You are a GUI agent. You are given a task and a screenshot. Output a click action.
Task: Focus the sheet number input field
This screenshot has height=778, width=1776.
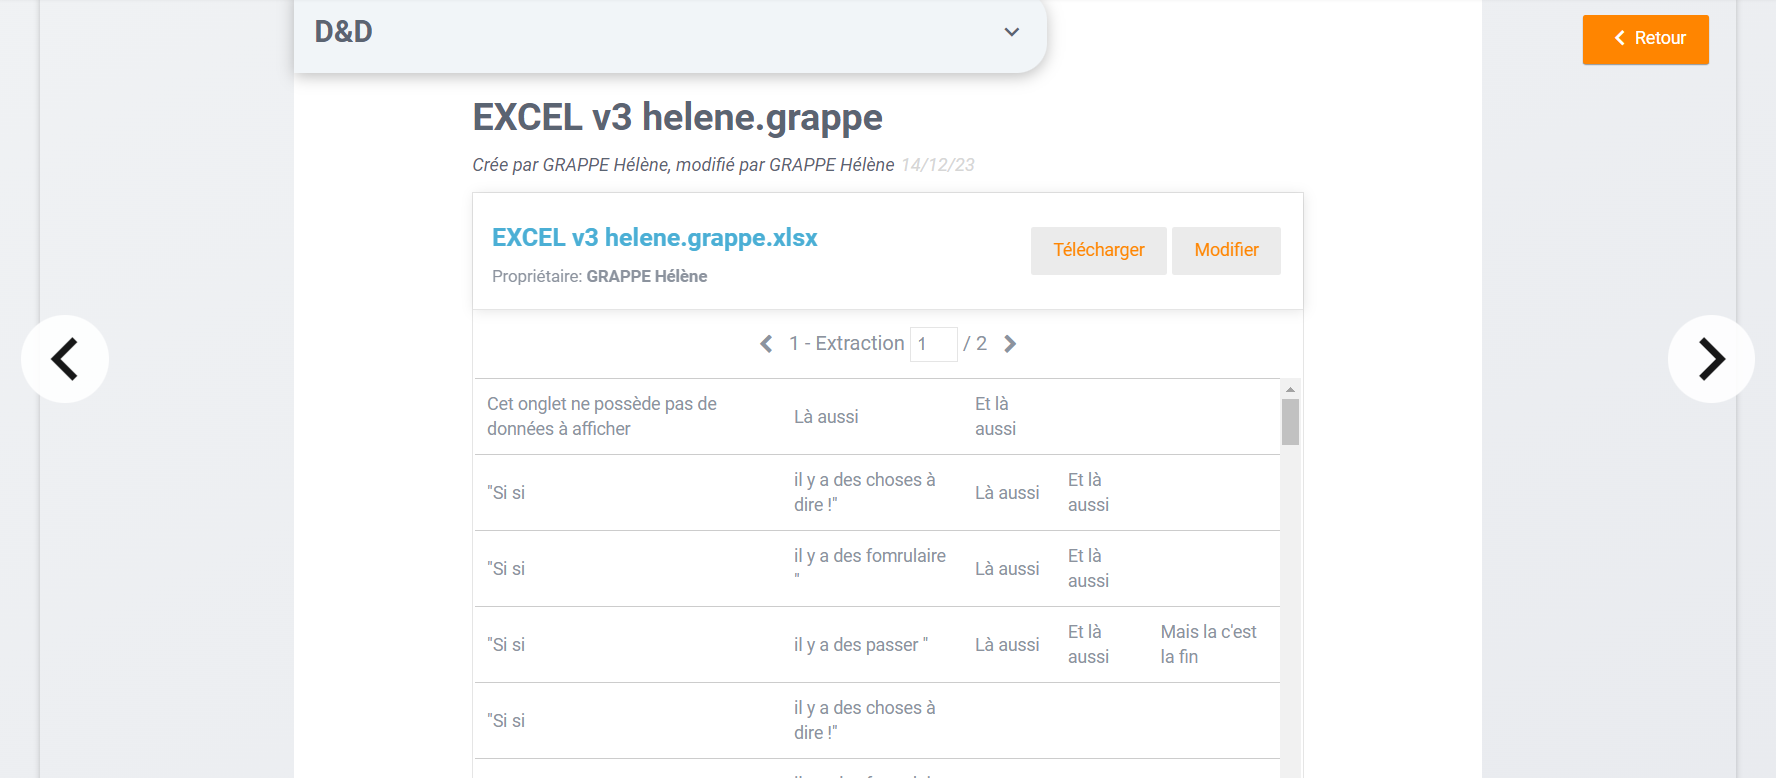coord(933,344)
